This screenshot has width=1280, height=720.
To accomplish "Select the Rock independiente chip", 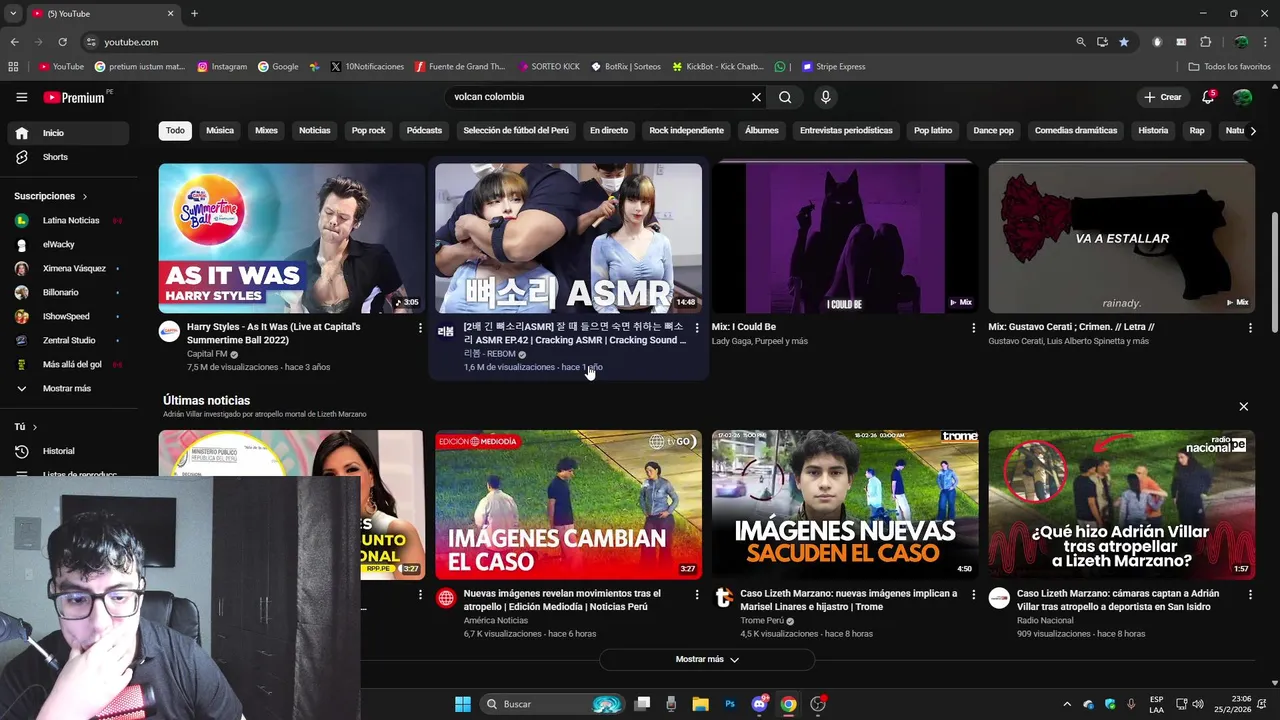I will (686, 131).
